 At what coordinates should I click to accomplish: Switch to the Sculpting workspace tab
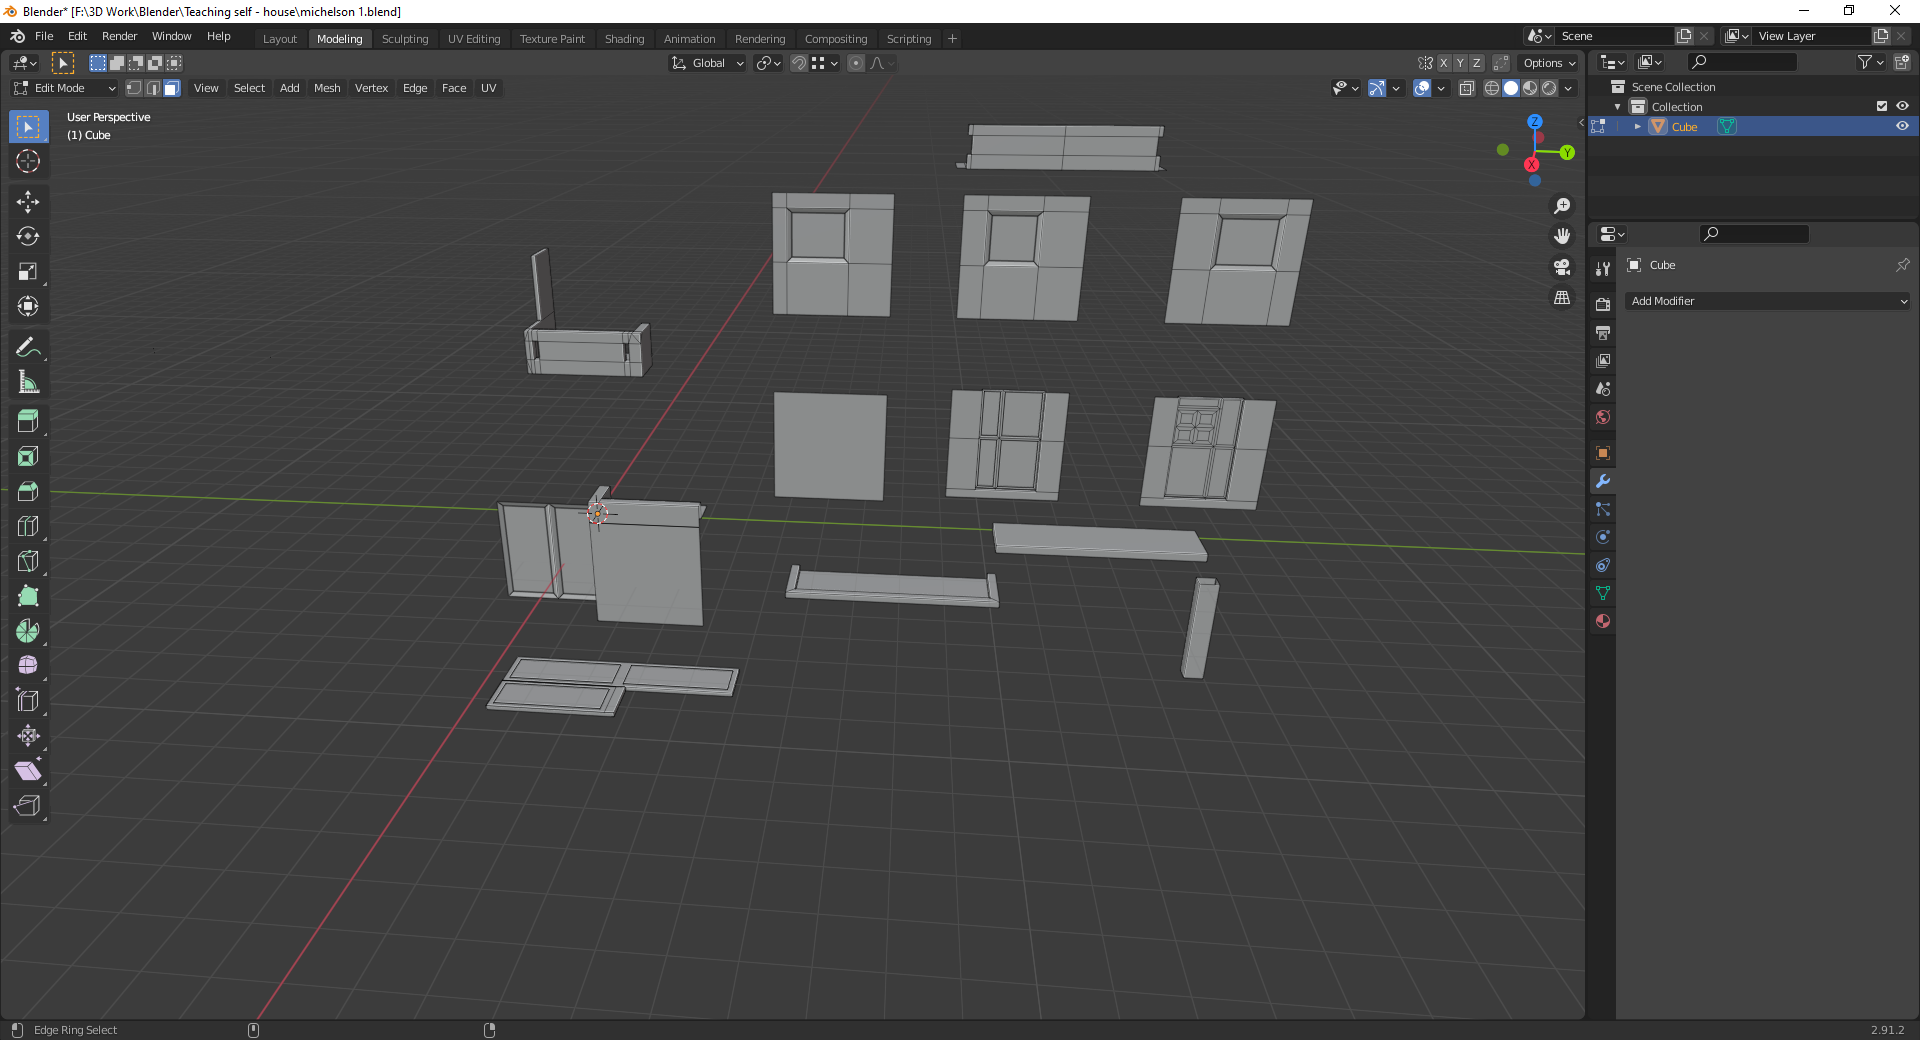coord(404,39)
